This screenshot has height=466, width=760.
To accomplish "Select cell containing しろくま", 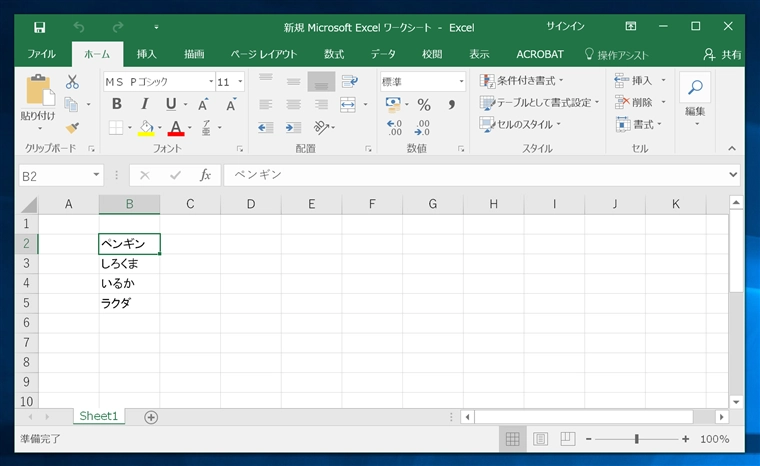I will pyautogui.click(x=129, y=264).
